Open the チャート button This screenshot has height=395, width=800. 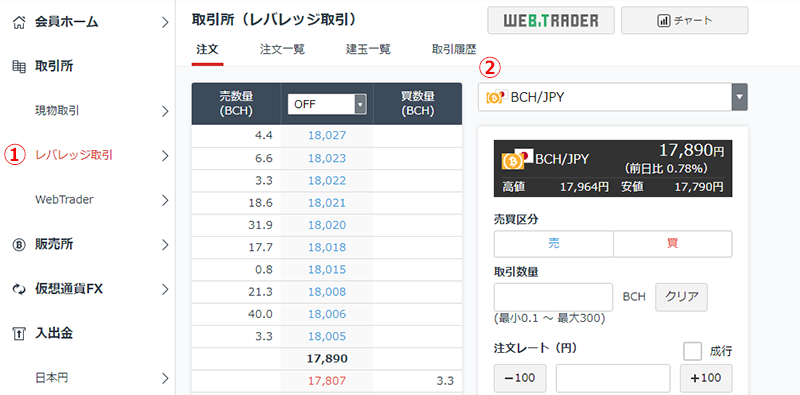coord(685,20)
